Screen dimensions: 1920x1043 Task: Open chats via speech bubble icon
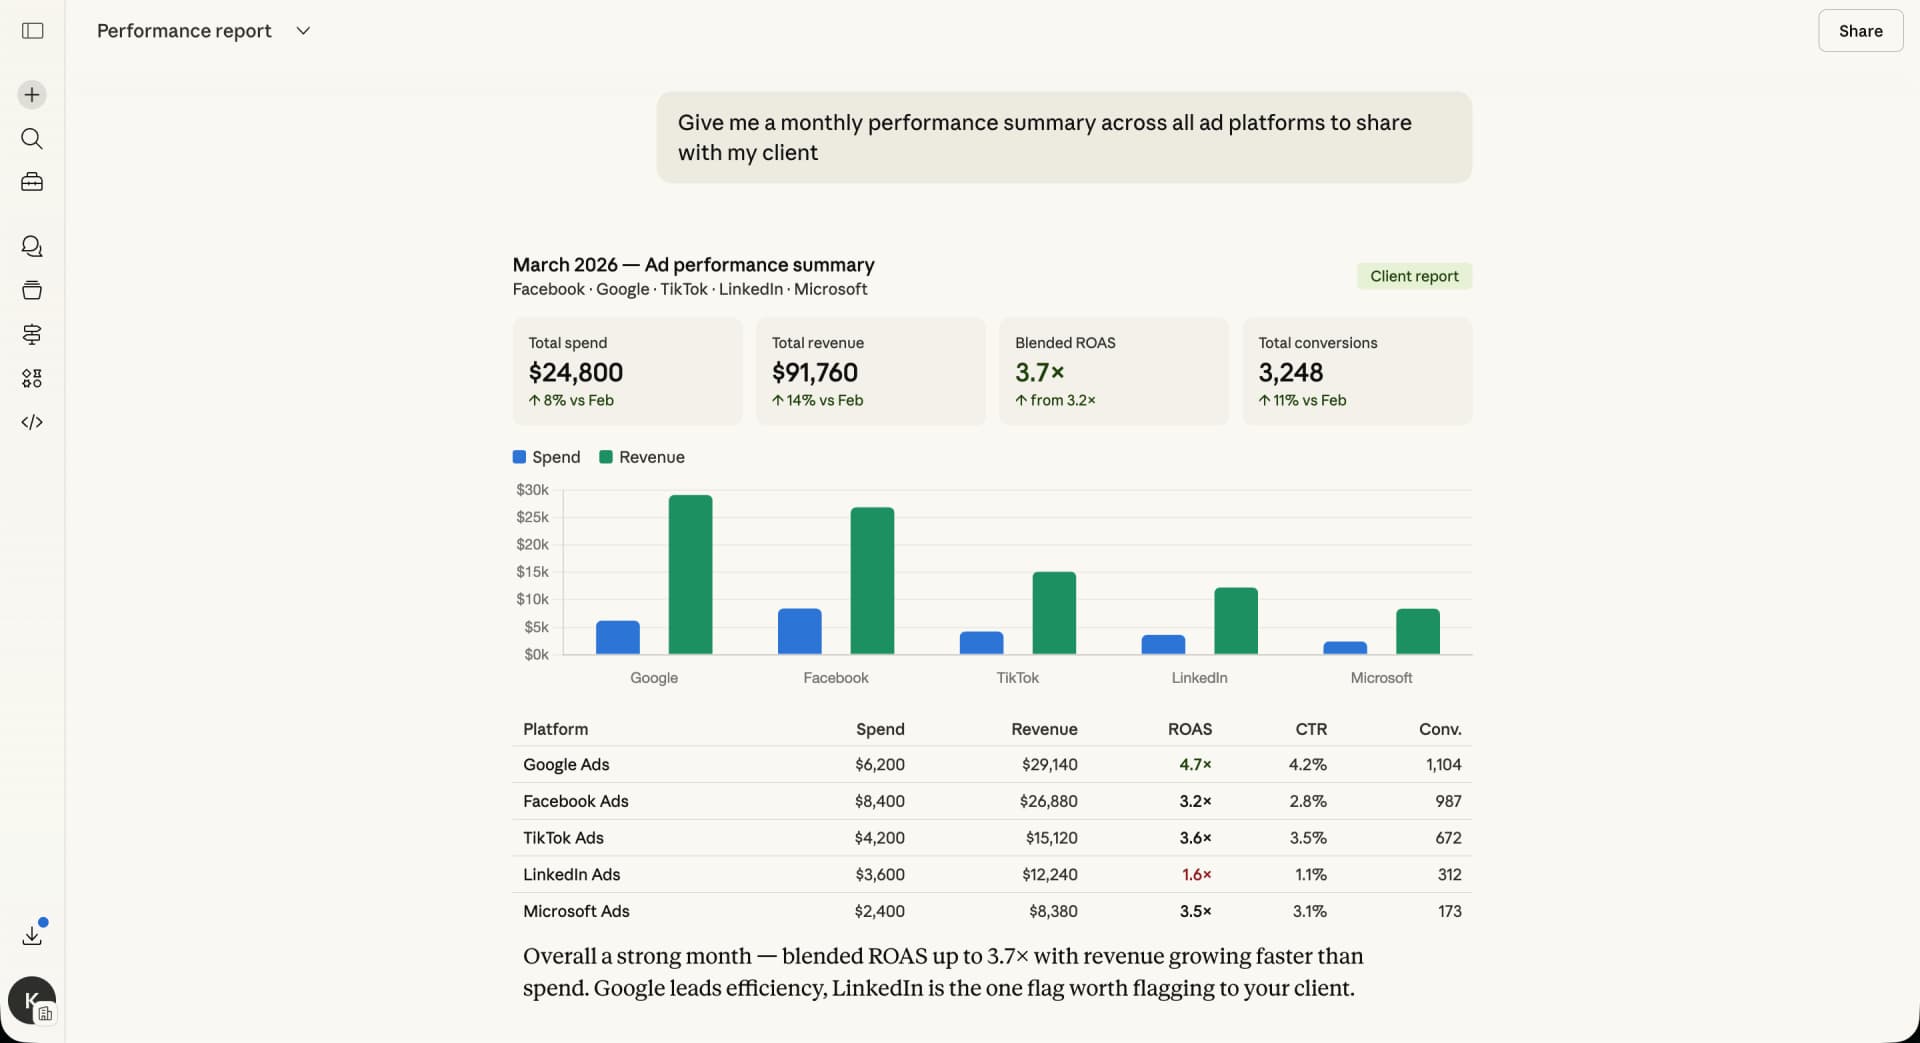32,246
